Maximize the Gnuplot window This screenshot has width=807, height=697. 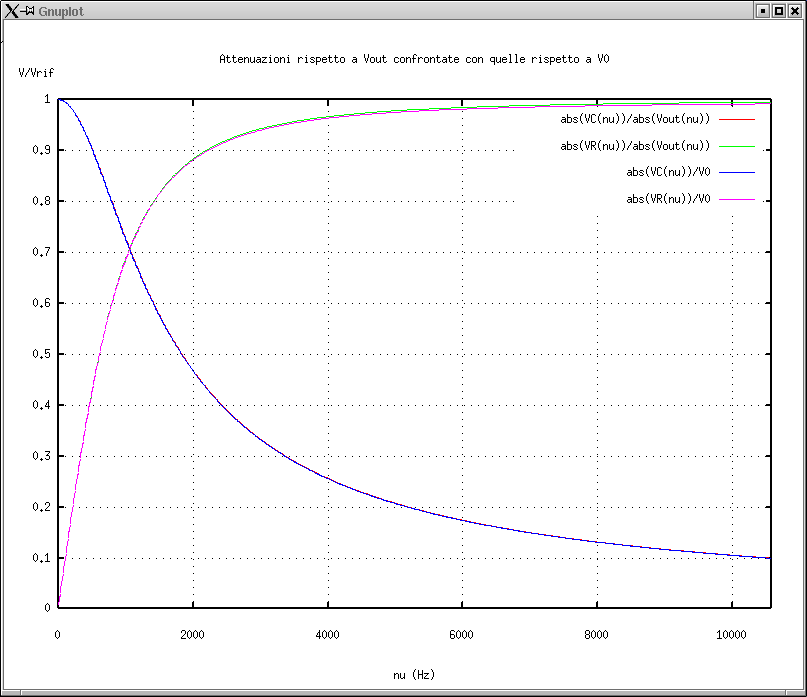click(x=778, y=10)
